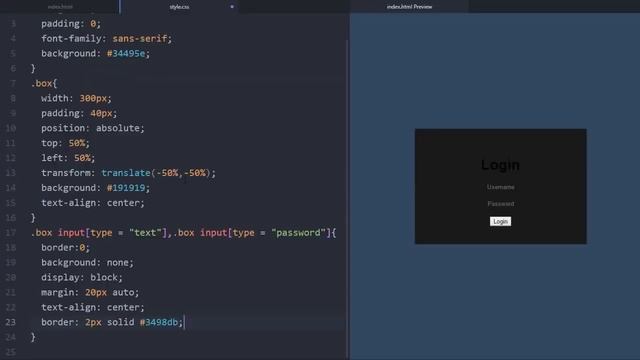Click the 'background: none;' line
The width and height of the screenshot is (640, 360).
(x=87, y=262)
